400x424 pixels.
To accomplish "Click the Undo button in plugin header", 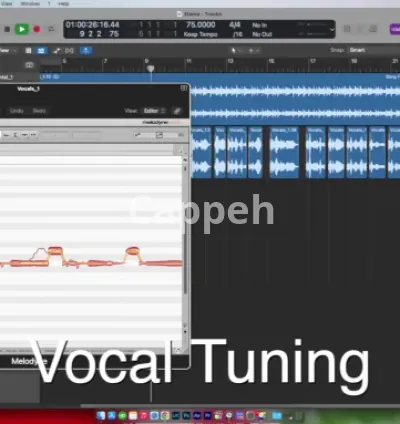I will (x=17, y=111).
